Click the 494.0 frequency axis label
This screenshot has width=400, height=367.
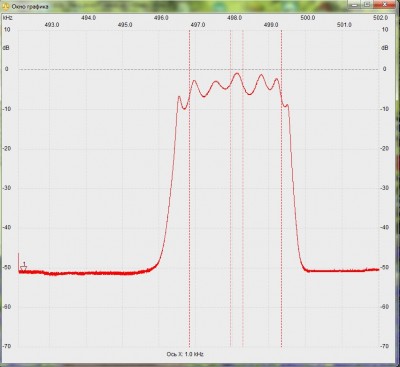tap(89, 18)
